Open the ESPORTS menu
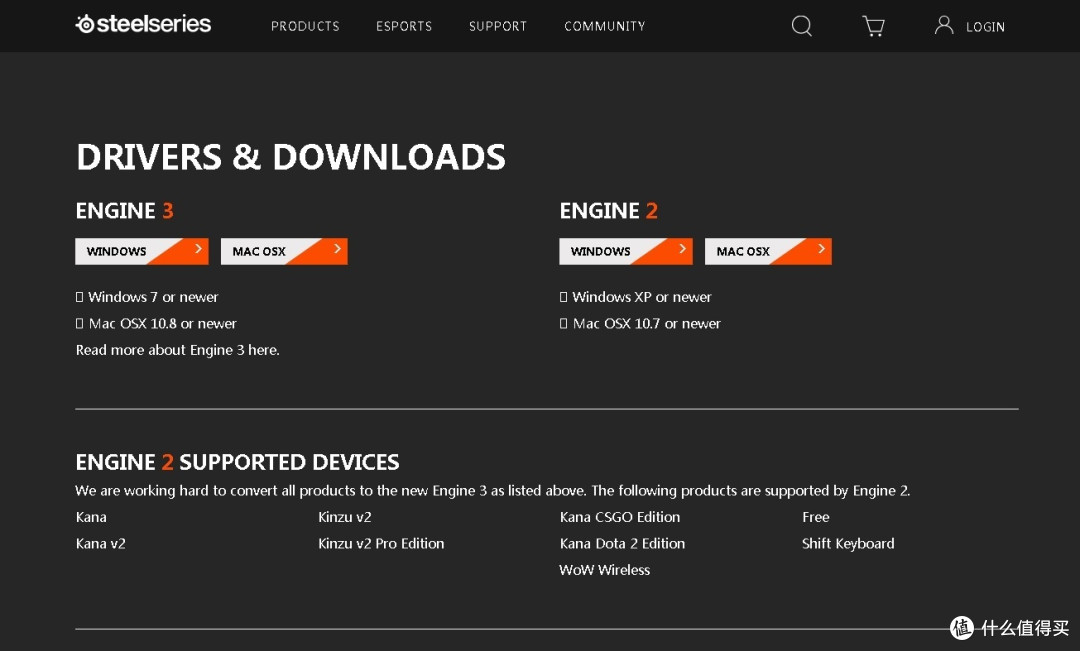The height and width of the screenshot is (651, 1080). pos(404,26)
